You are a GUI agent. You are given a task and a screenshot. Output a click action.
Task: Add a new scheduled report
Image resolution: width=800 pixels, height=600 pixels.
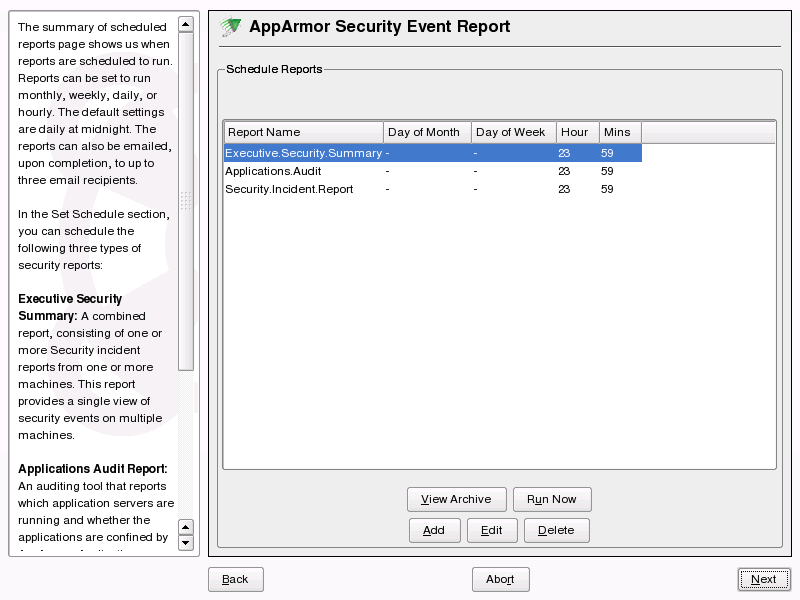(x=434, y=530)
